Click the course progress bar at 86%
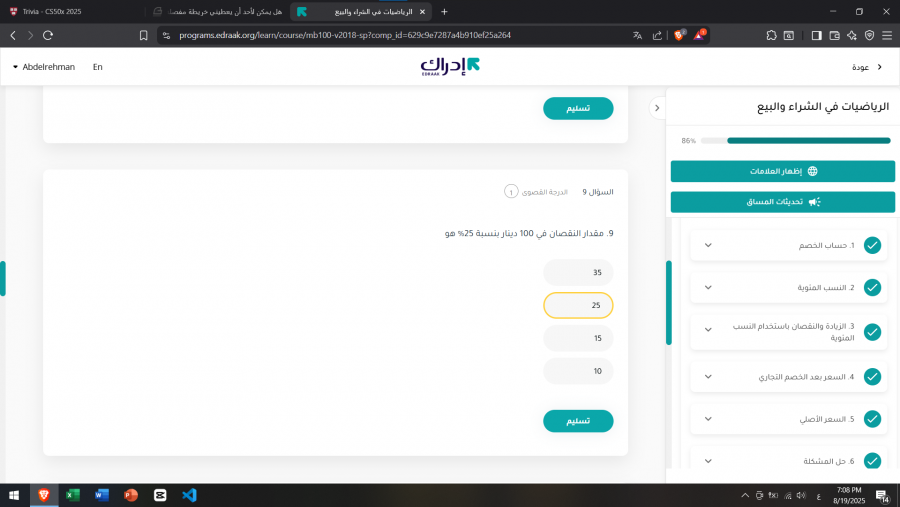900x507 pixels. tap(795, 141)
